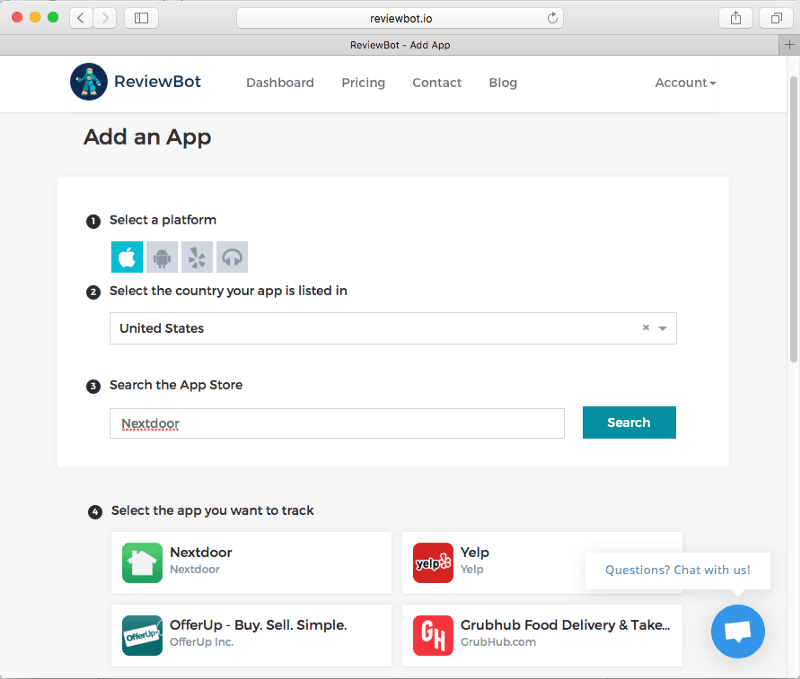Click the OfferUp app icon
This screenshot has width=800, height=679.
142,635
